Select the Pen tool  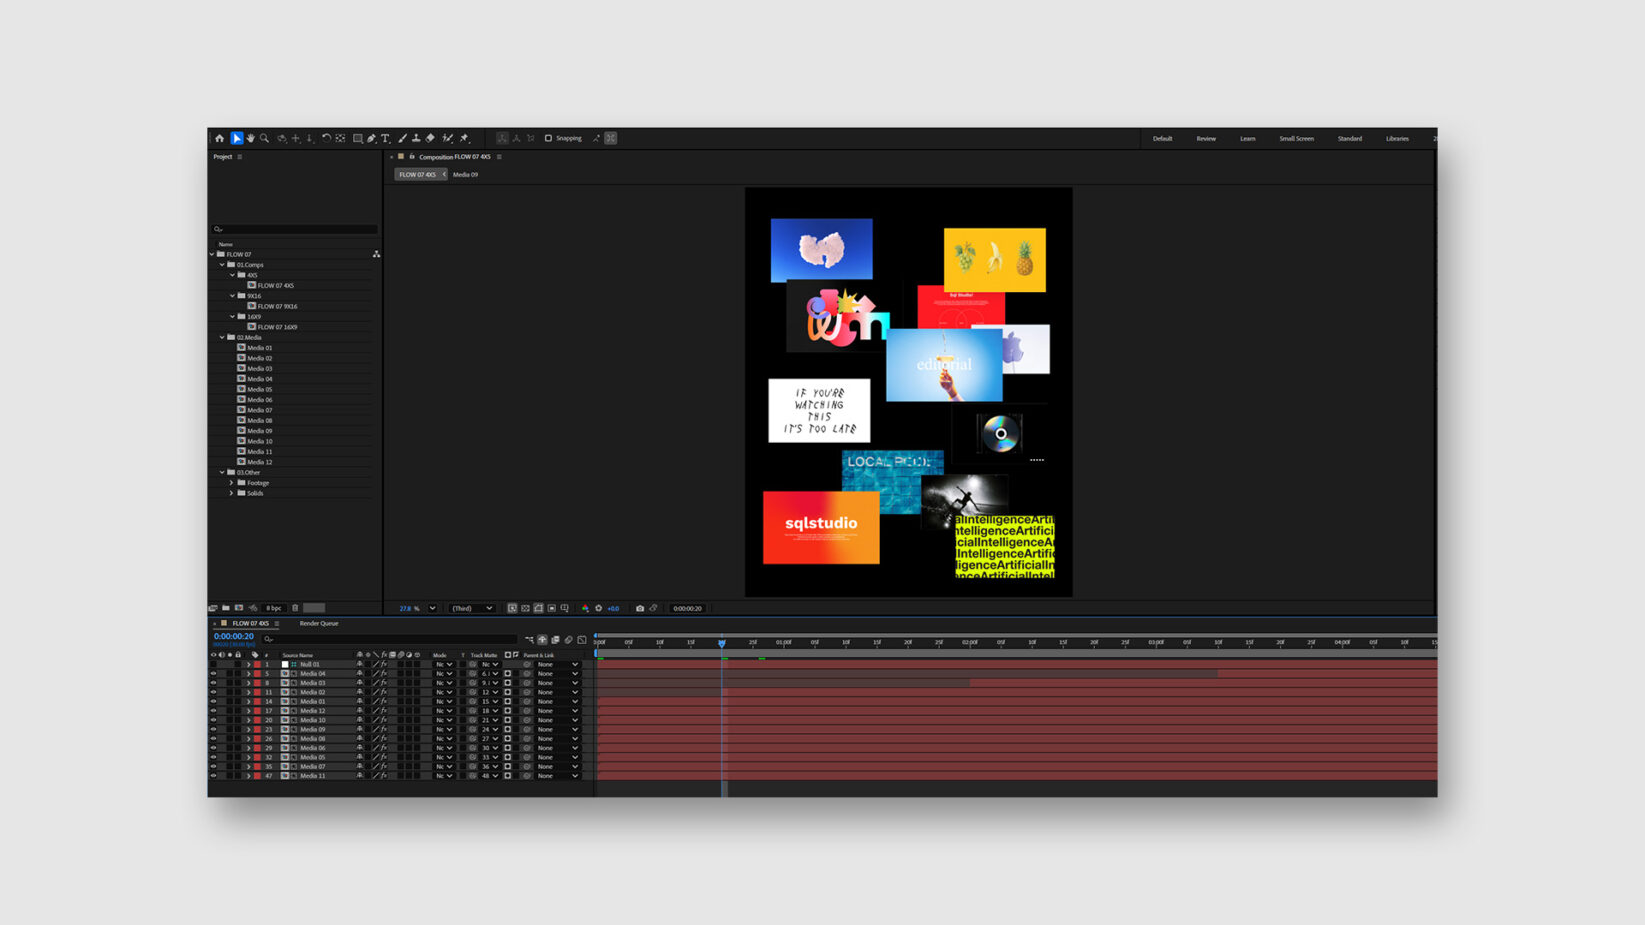point(371,139)
